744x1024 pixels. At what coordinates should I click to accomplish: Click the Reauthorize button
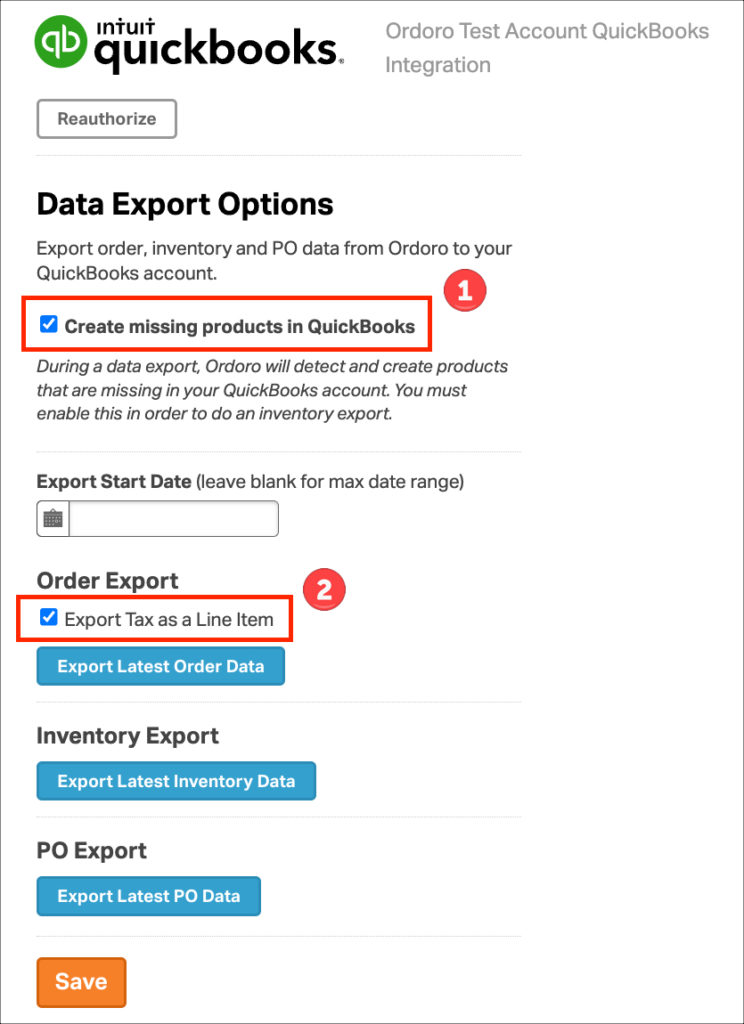click(x=106, y=119)
